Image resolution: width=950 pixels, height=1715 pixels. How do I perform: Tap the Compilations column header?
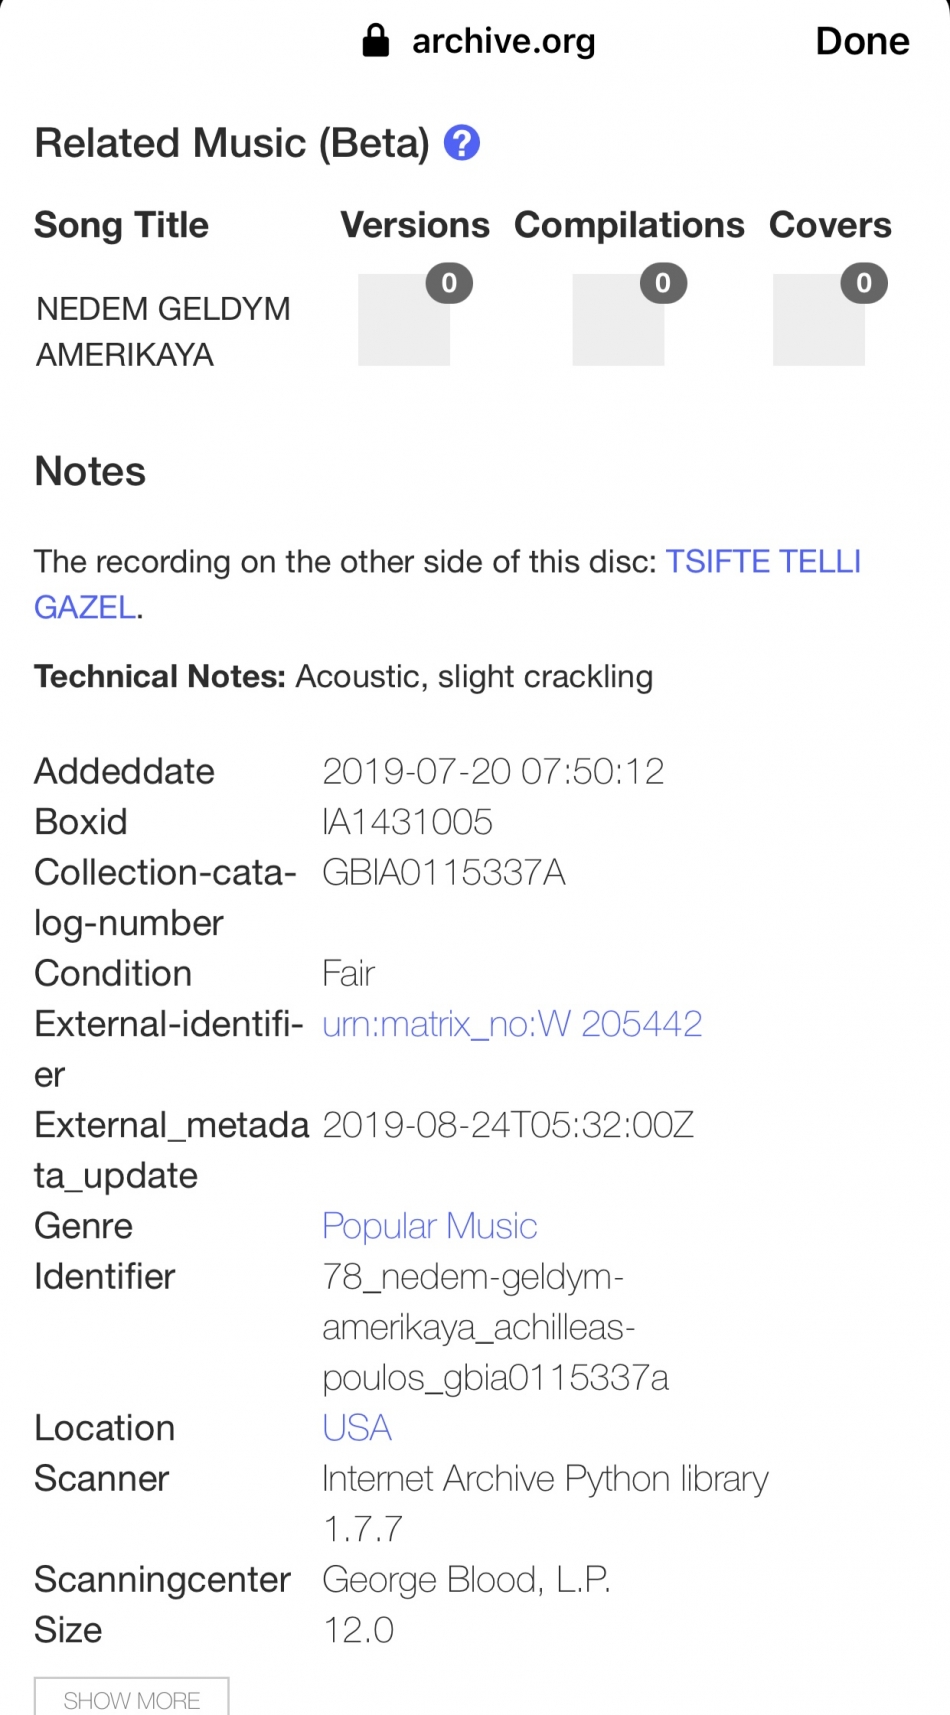coord(629,225)
